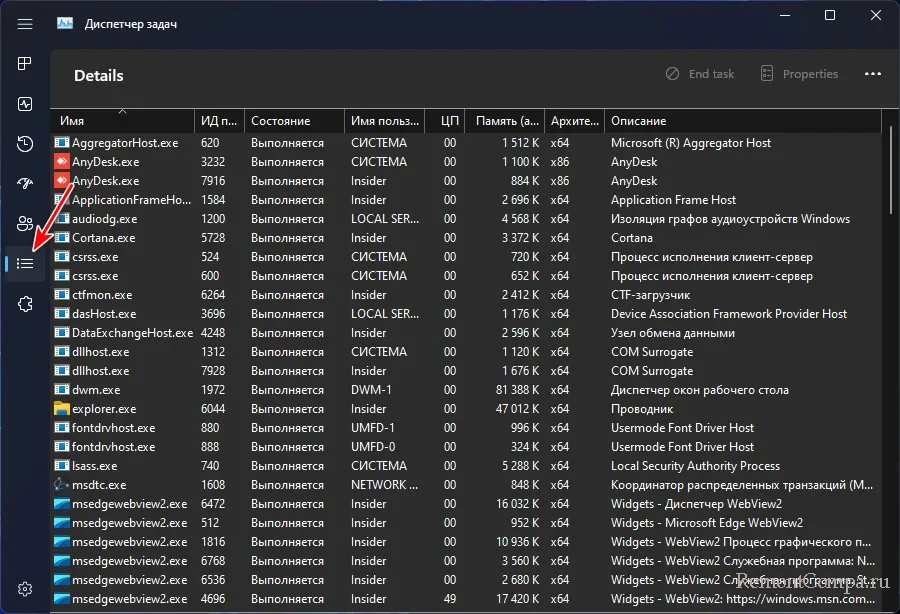
Task: Click the AnyDesk icon for PID 3232
Action: click(61, 162)
